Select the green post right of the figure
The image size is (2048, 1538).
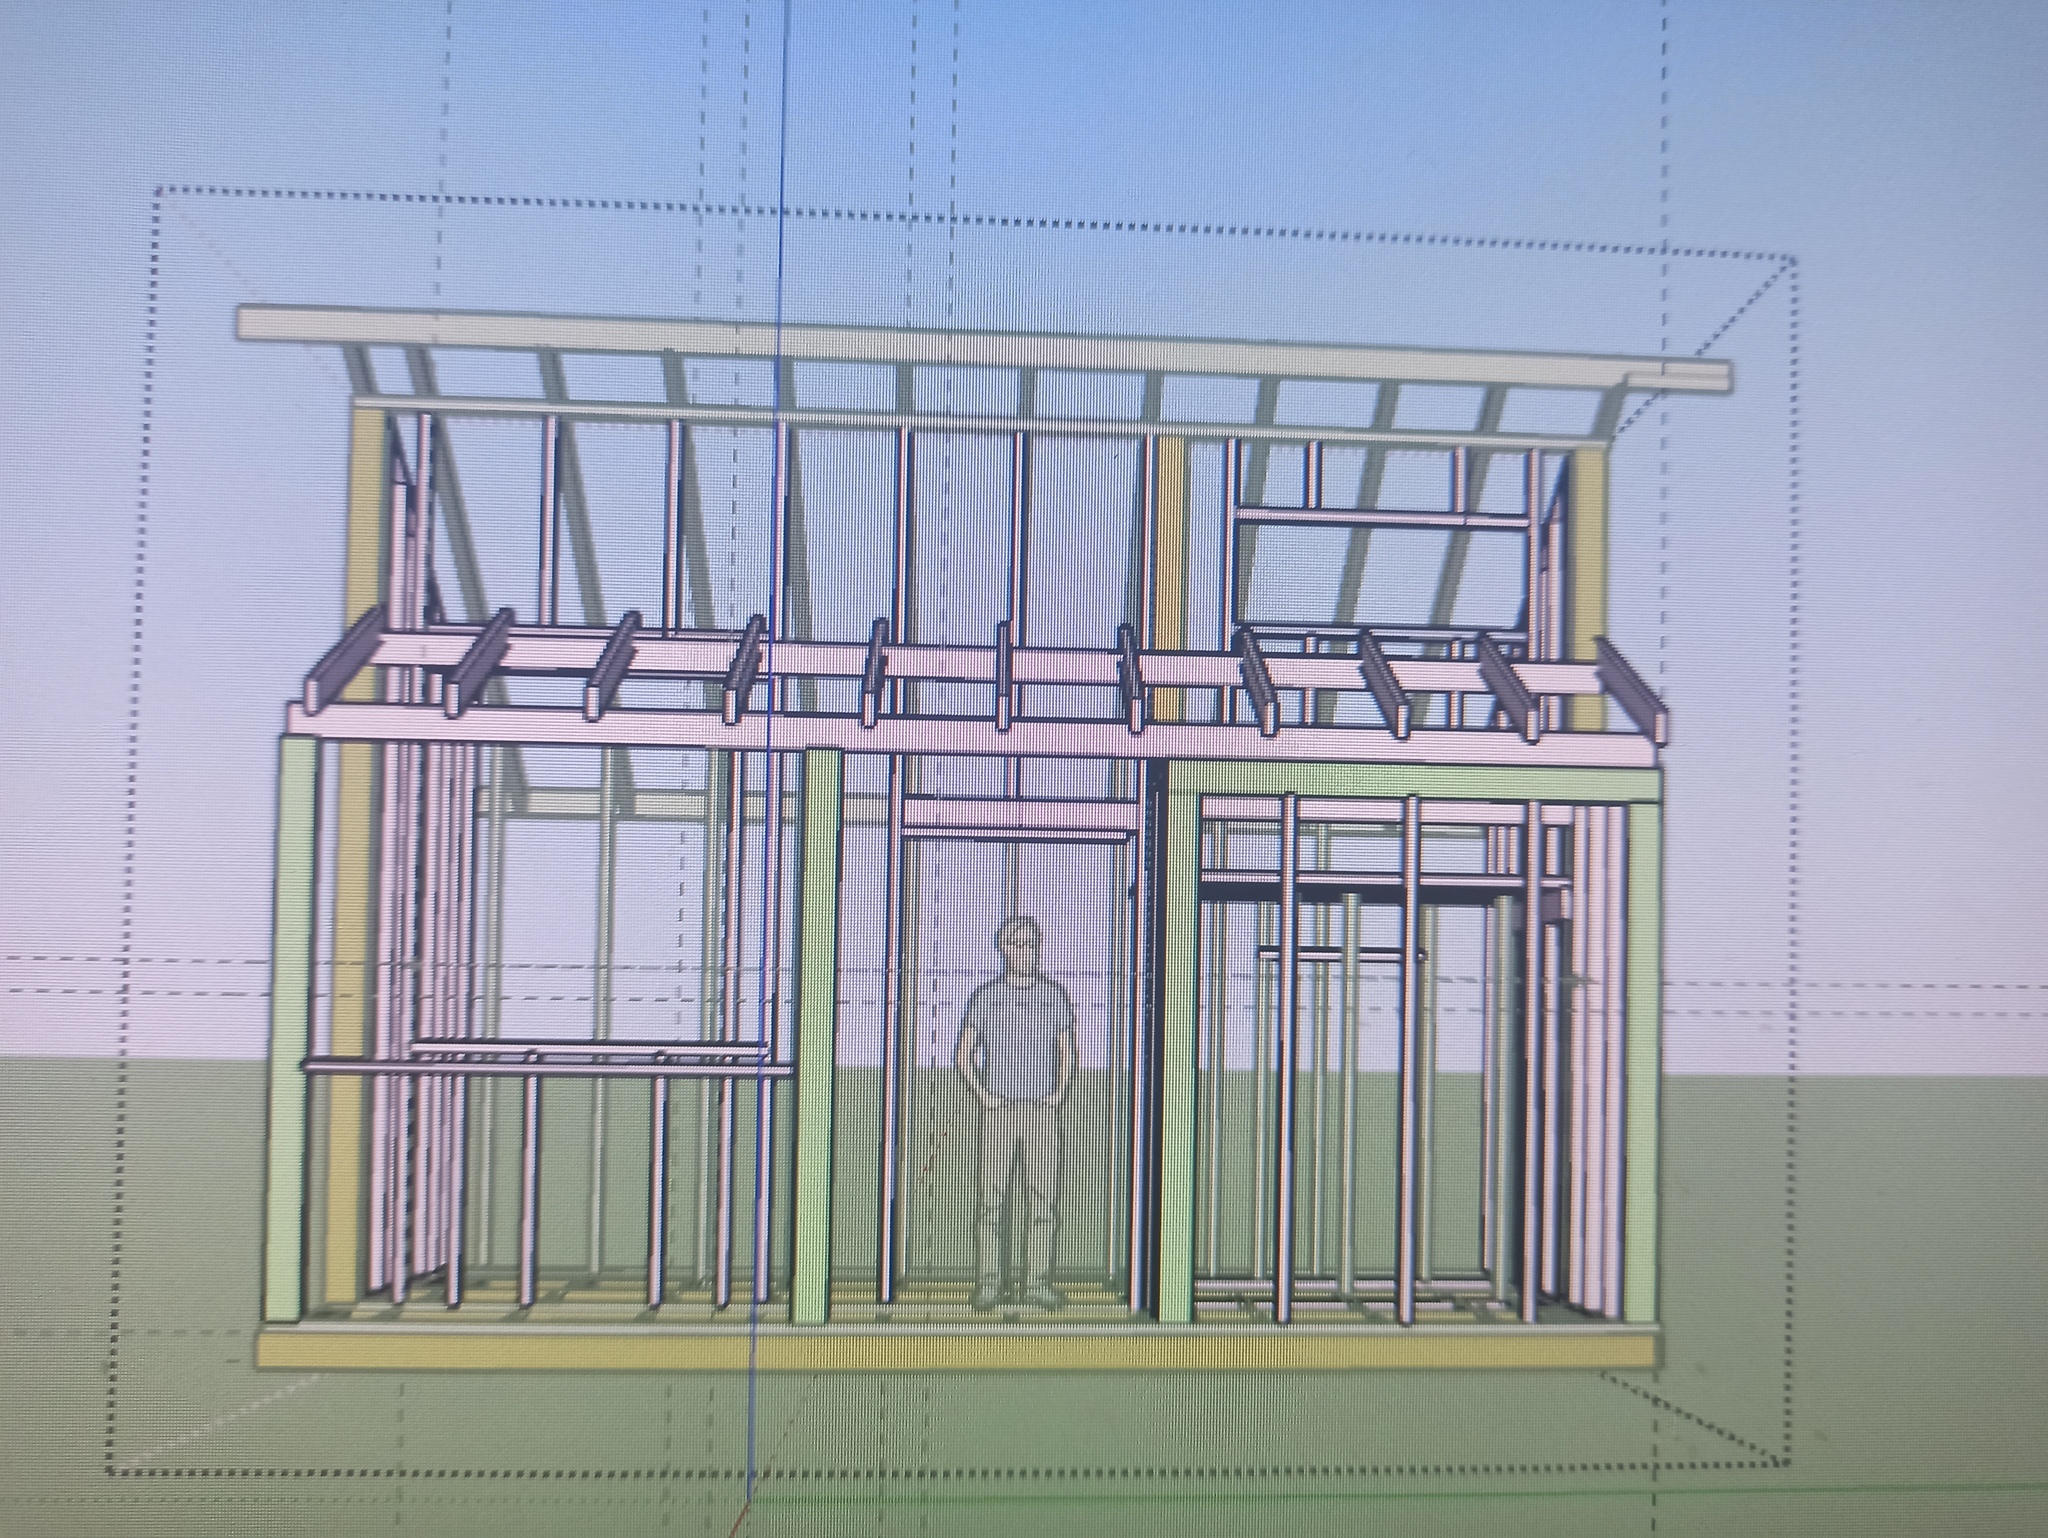pos(1178,1043)
